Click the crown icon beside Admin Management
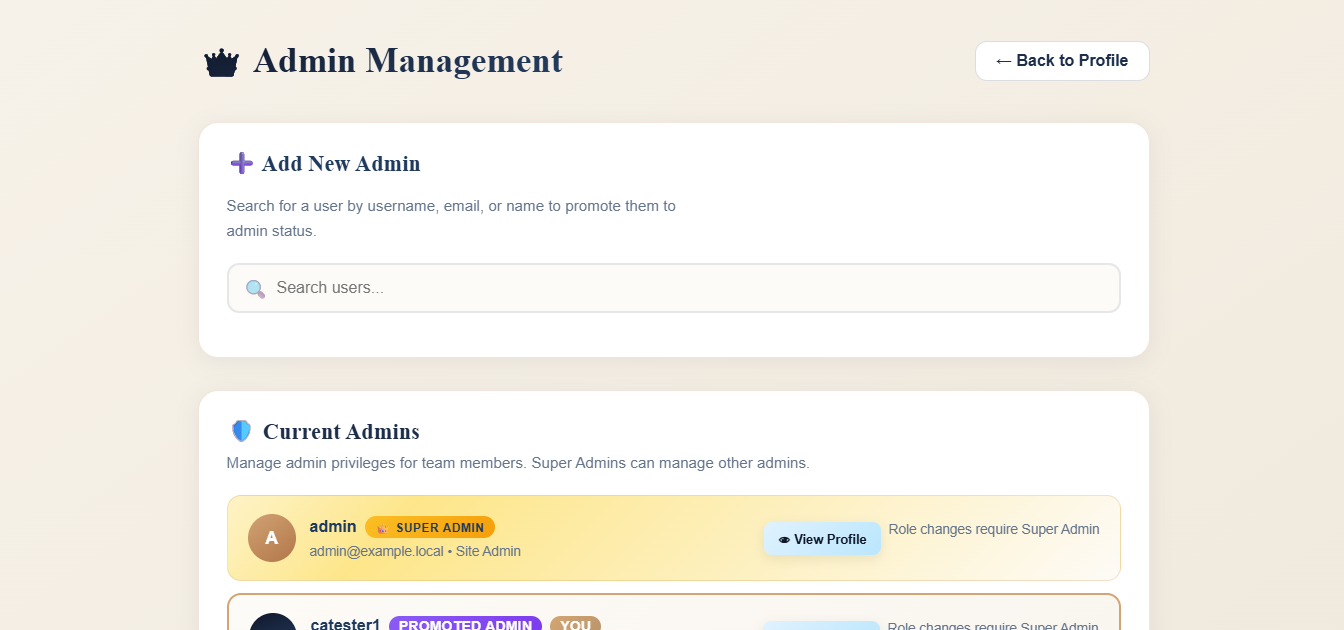Viewport: 1344px width, 630px height. (221, 63)
